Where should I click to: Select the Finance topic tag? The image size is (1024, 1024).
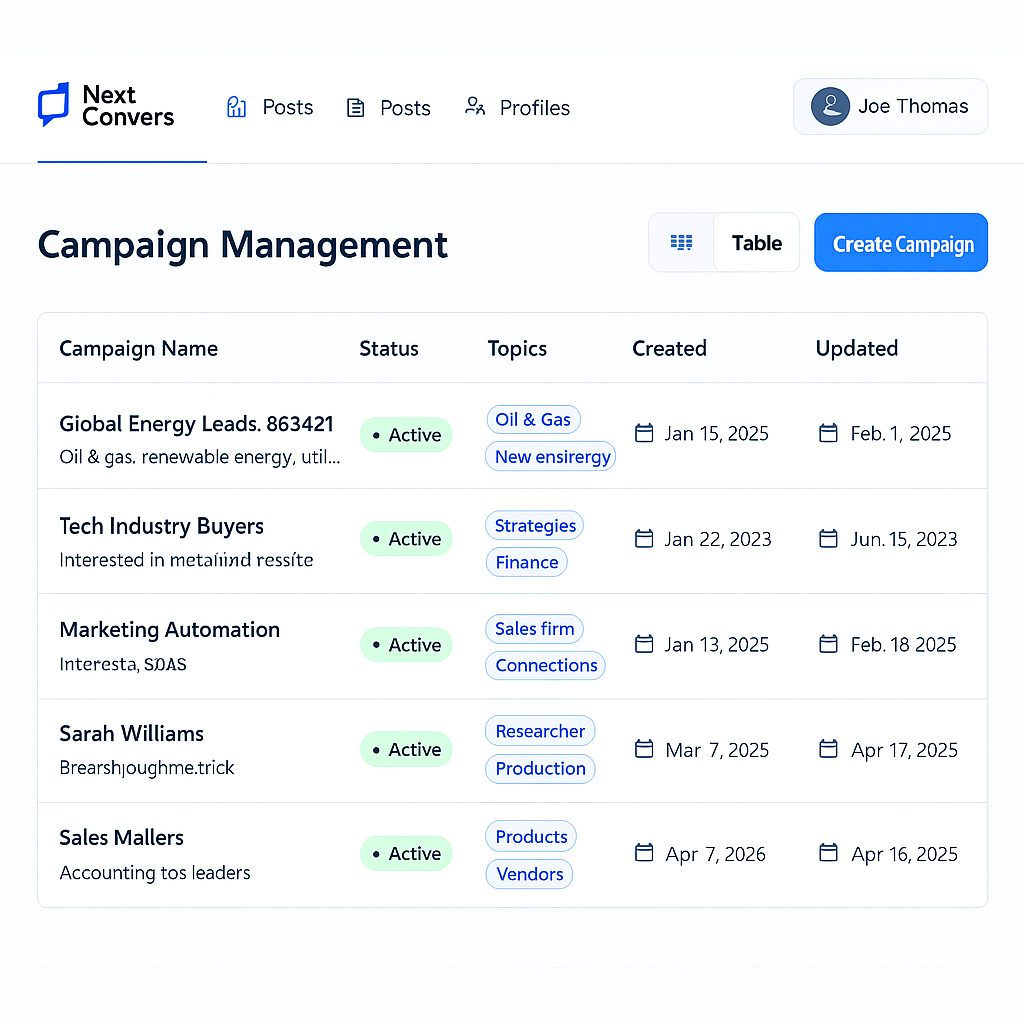coord(526,562)
